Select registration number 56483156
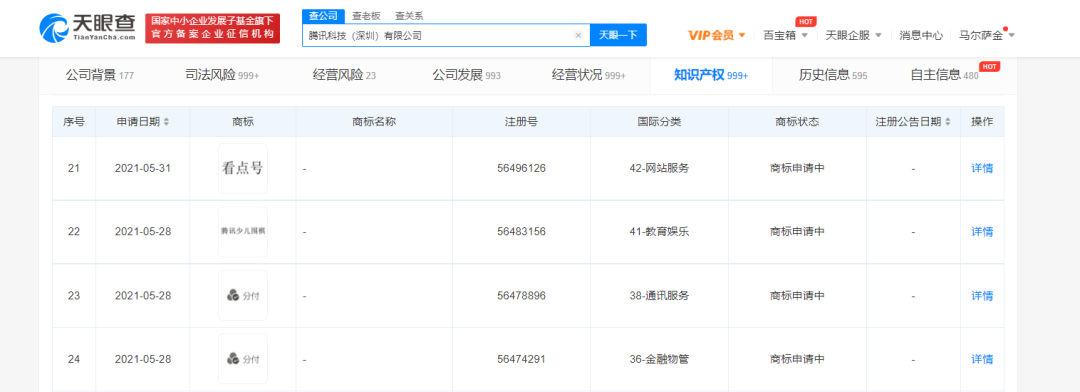This screenshot has height=392, width=1080. point(521,231)
